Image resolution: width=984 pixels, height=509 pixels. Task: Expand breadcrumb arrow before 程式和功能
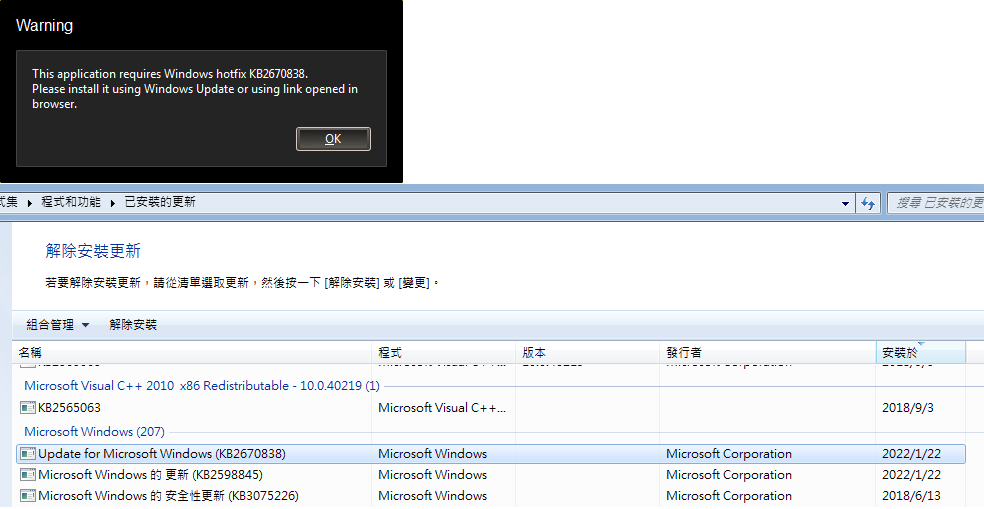click(x=29, y=203)
